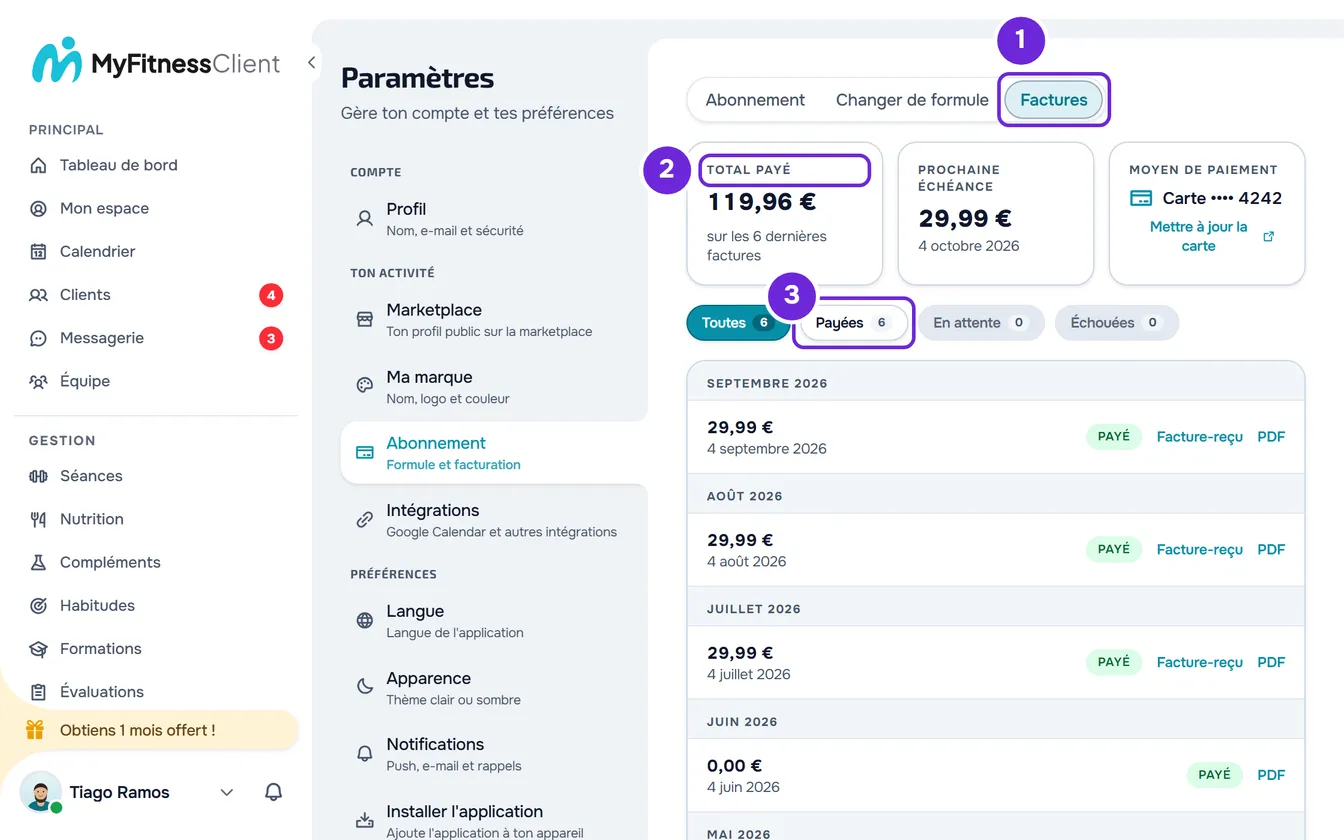This screenshot has height=840, width=1344.
Task: Filter invoices by Toutes
Action: (x=738, y=323)
